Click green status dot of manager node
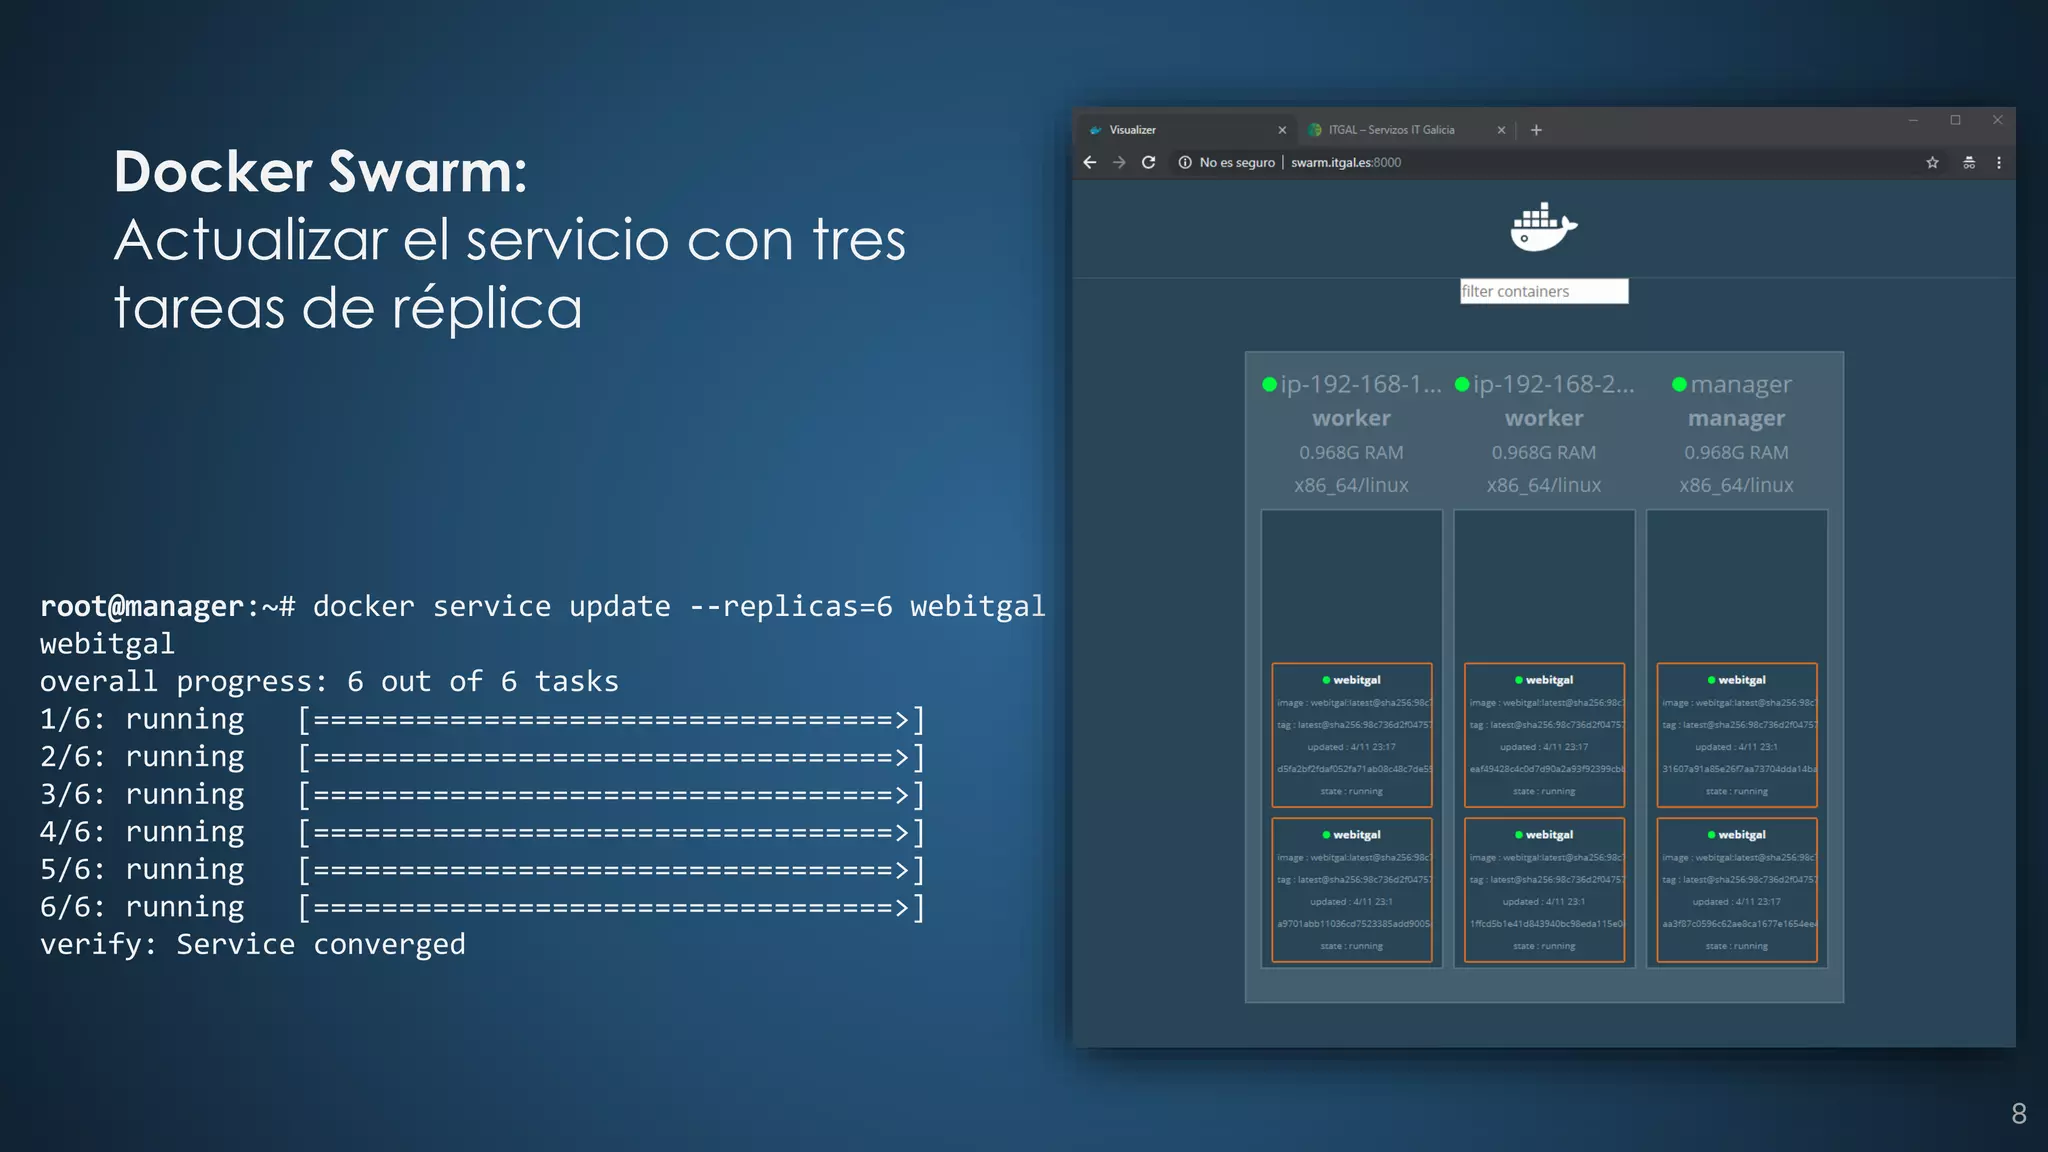This screenshot has height=1152, width=2048. 1680,384
